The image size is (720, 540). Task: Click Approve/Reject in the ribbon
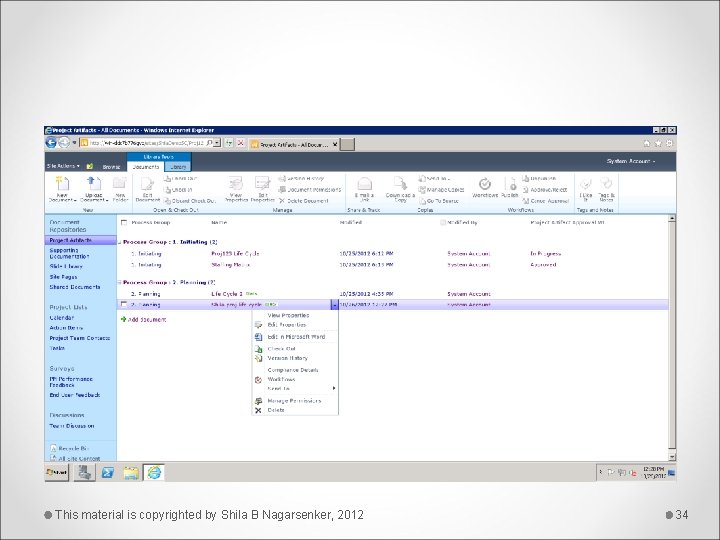pos(545,189)
